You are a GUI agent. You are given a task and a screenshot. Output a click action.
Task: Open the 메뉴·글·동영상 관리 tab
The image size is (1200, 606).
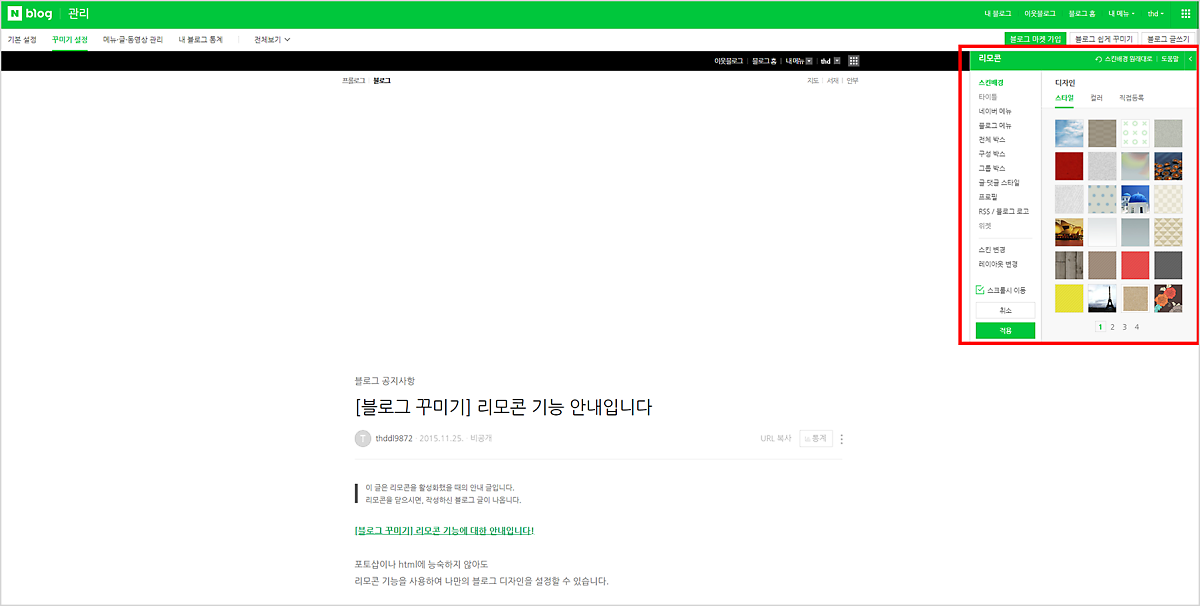[x=133, y=39]
